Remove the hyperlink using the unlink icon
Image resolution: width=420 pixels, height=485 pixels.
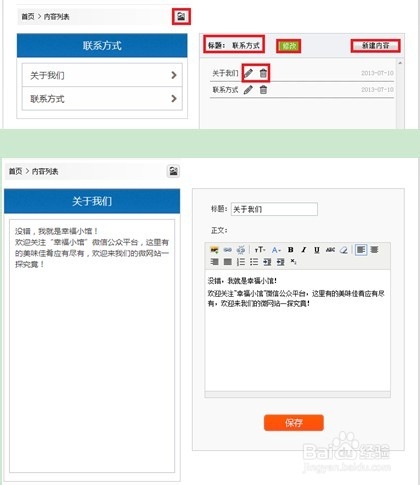241,250
